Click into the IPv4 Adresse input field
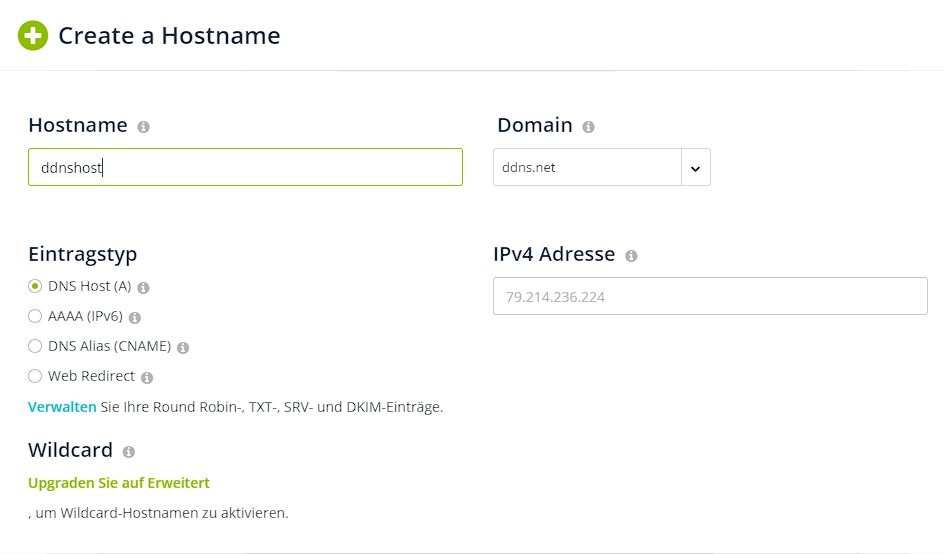The height and width of the screenshot is (554, 944). coord(710,296)
